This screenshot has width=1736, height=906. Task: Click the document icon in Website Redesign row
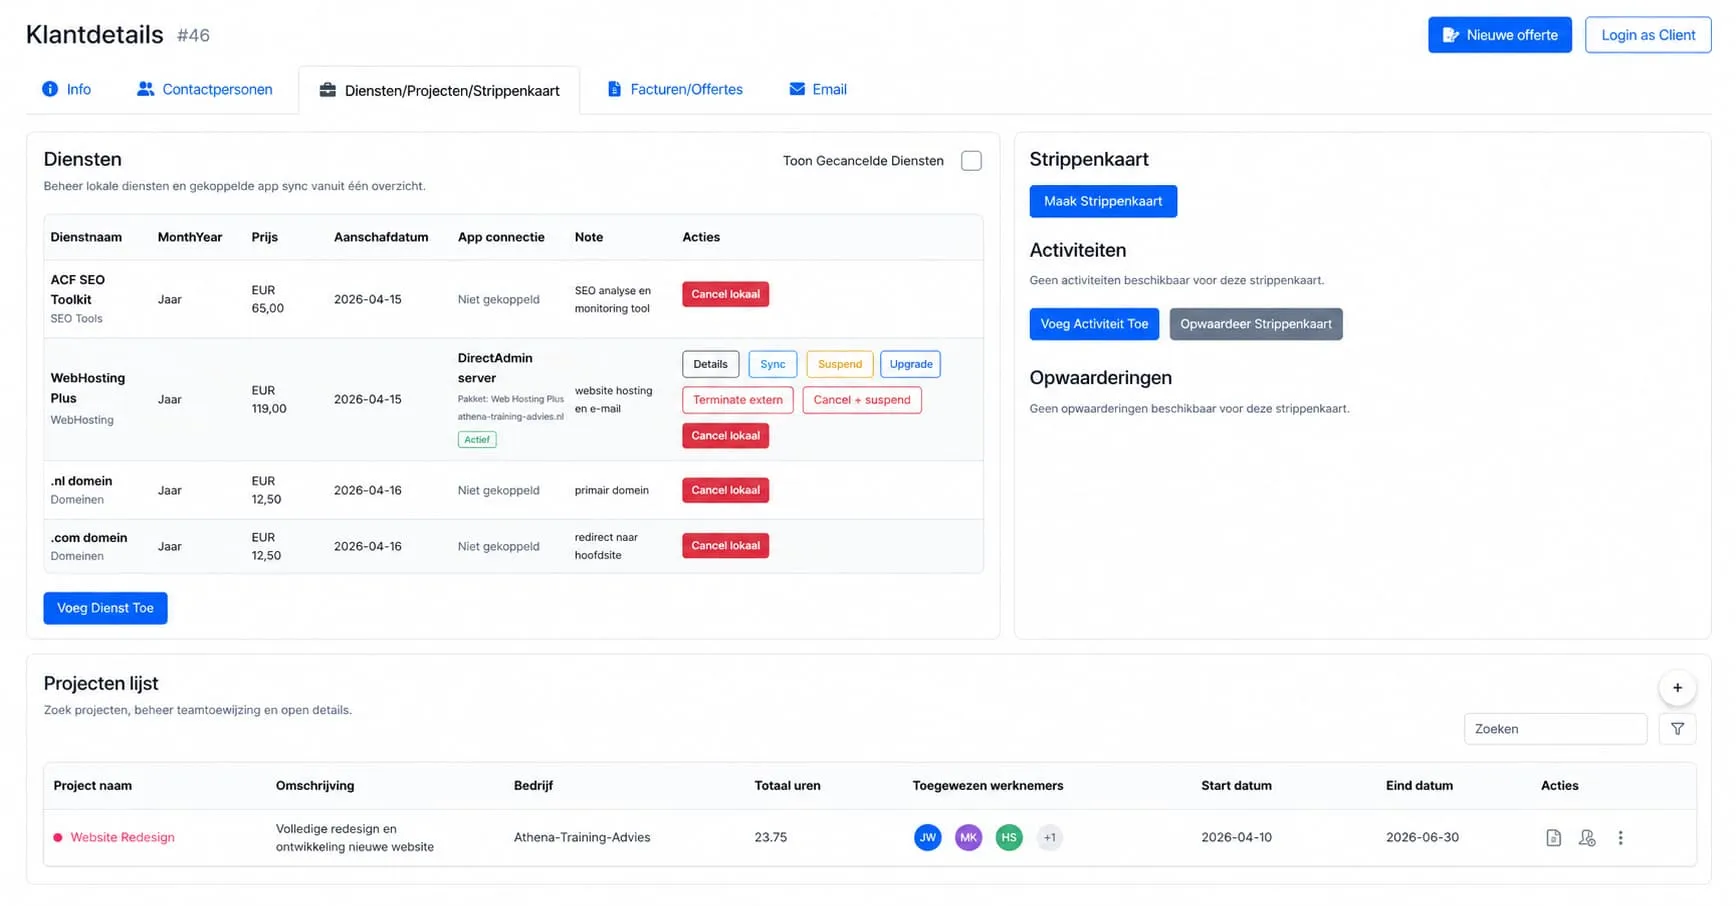pos(1553,838)
